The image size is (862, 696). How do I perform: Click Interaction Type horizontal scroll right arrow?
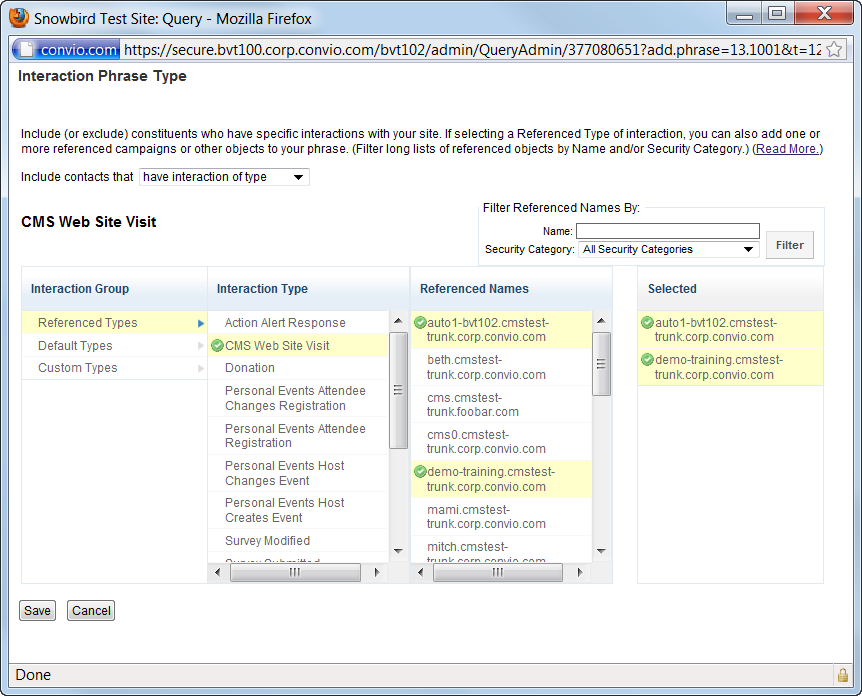pos(377,572)
